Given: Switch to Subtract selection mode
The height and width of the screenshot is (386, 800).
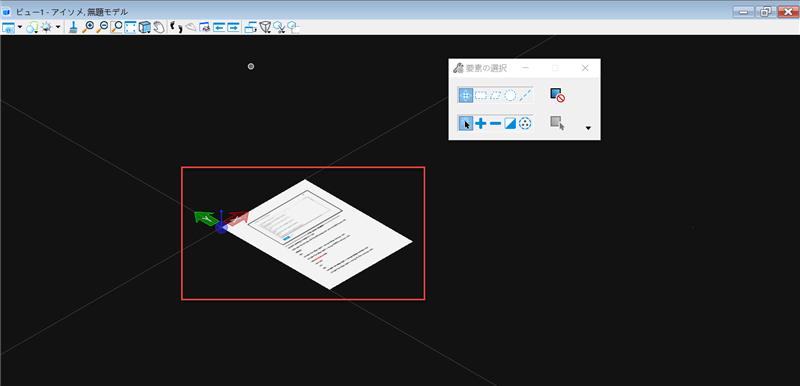Looking at the screenshot, I should [495, 123].
